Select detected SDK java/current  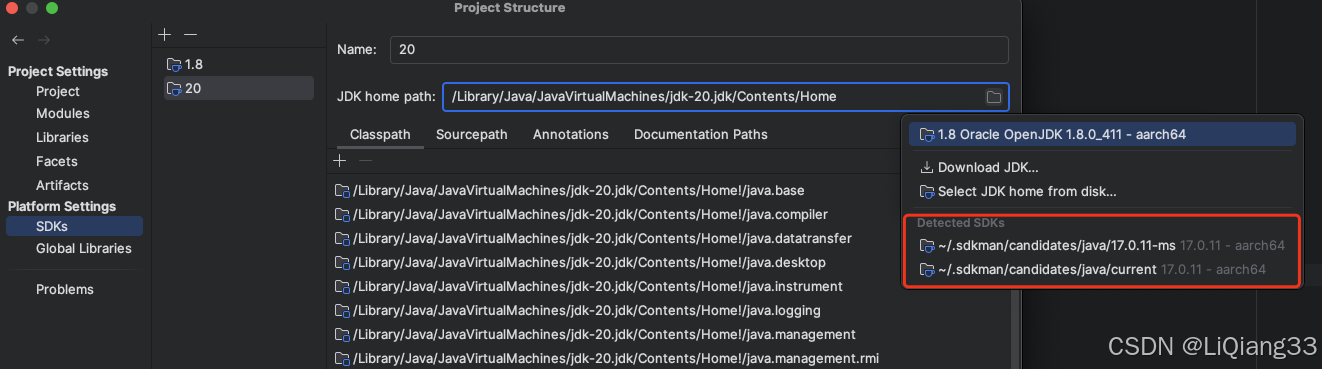pyautogui.click(x=1102, y=269)
